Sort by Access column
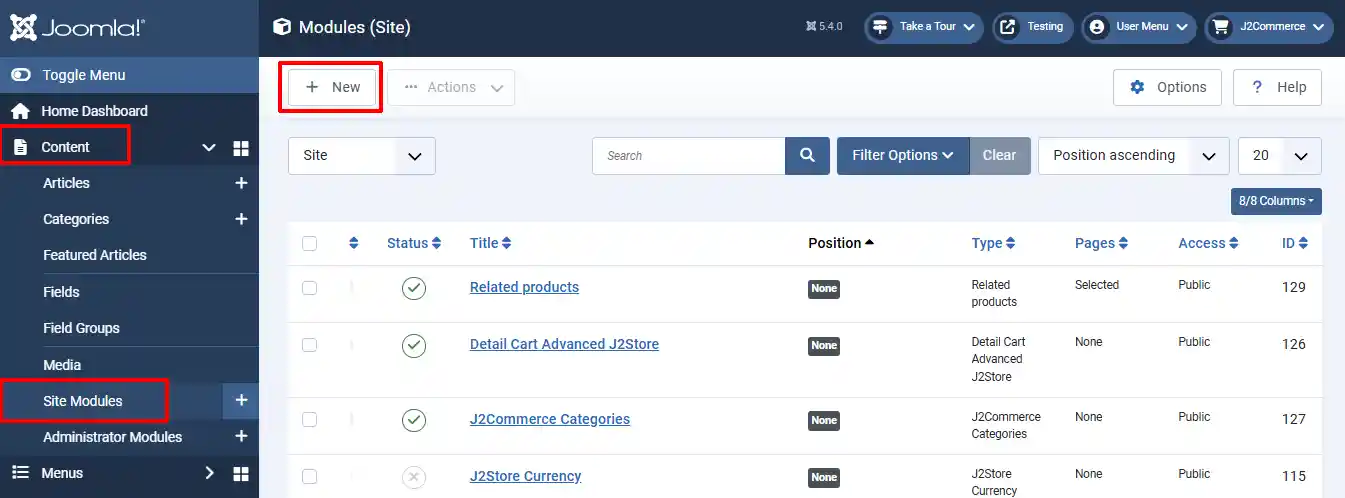This screenshot has width=1345, height=498. 1208,243
